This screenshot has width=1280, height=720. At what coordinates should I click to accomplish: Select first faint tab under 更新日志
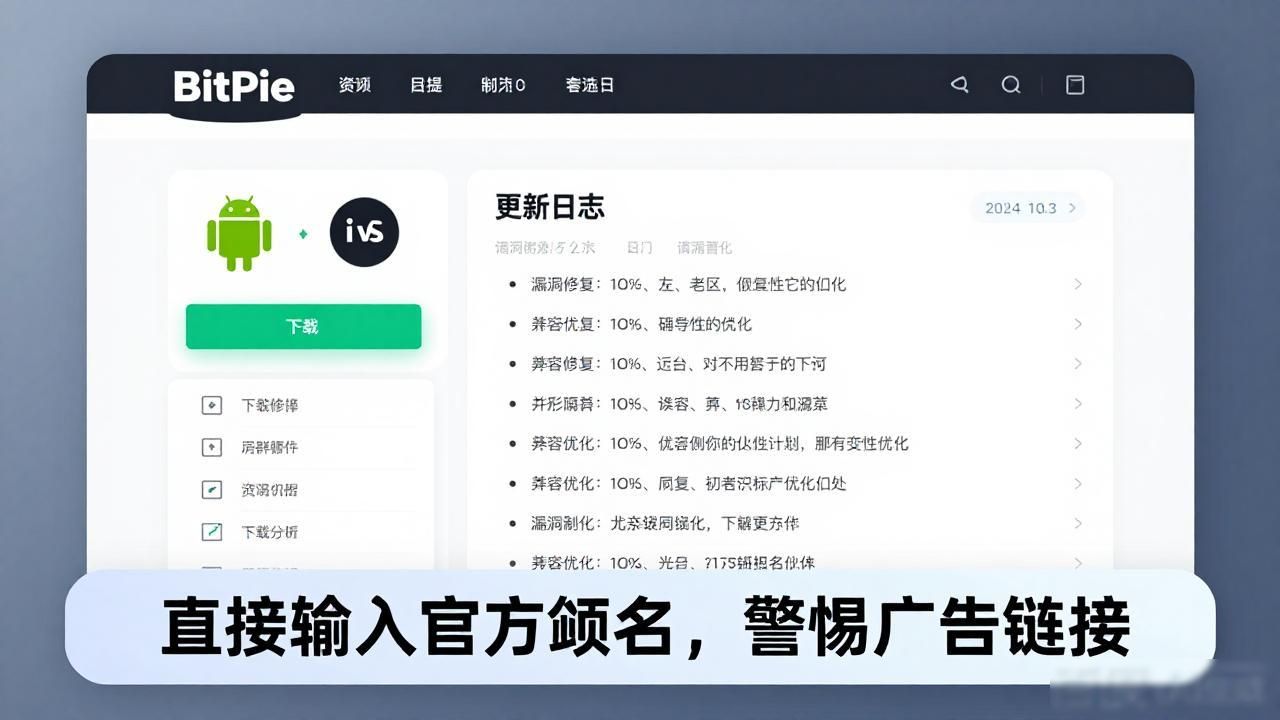pyautogui.click(x=545, y=247)
